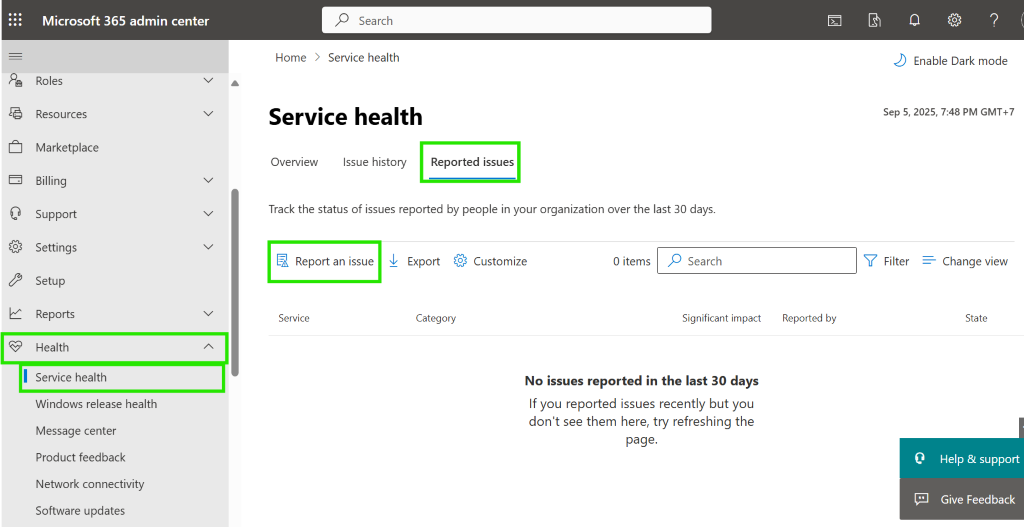This screenshot has width=1024, height=527.
Task: Expand the Billing menu chevron
Action: coord(208,180)
